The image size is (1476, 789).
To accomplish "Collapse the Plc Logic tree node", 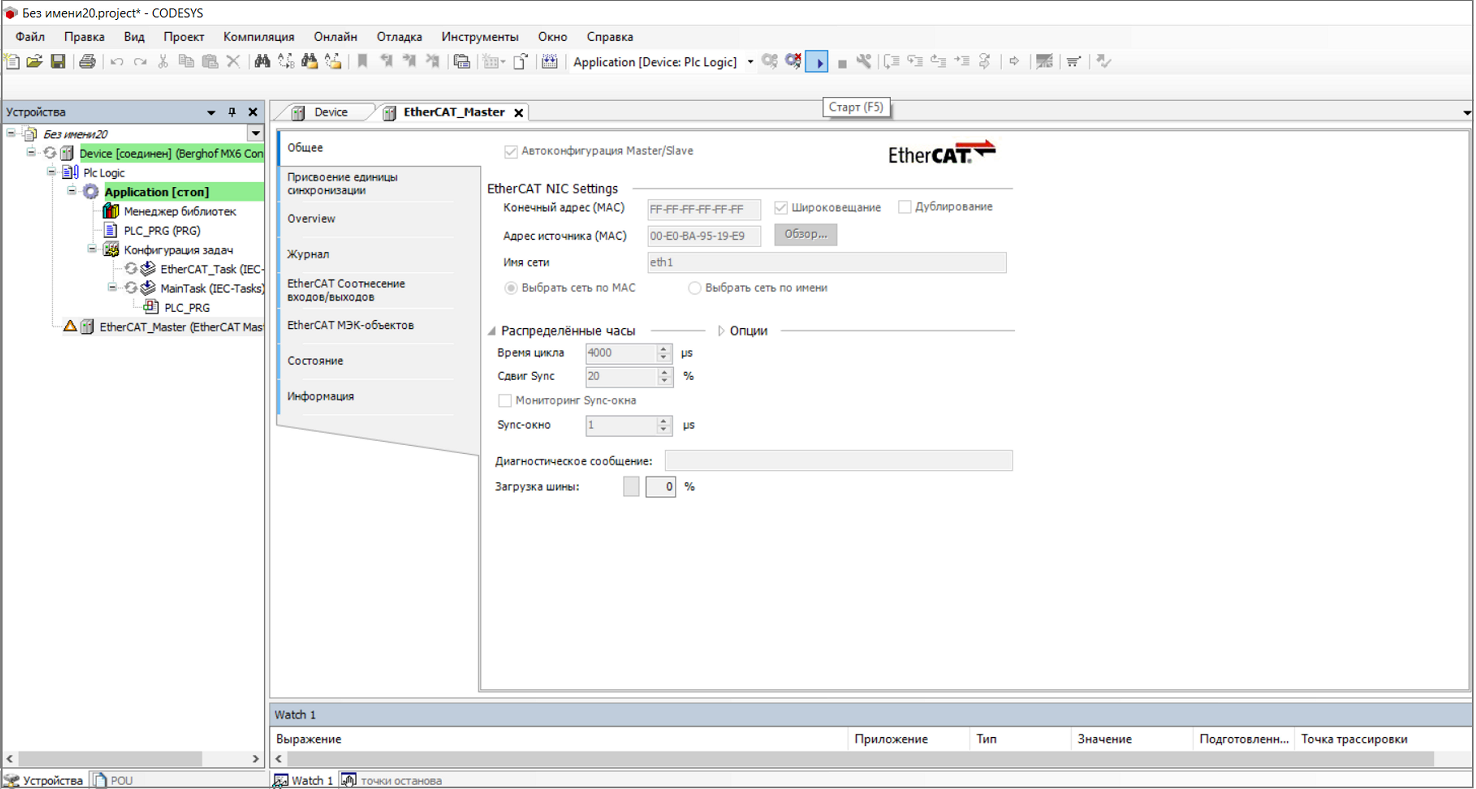I will click(x=51, y=172).
